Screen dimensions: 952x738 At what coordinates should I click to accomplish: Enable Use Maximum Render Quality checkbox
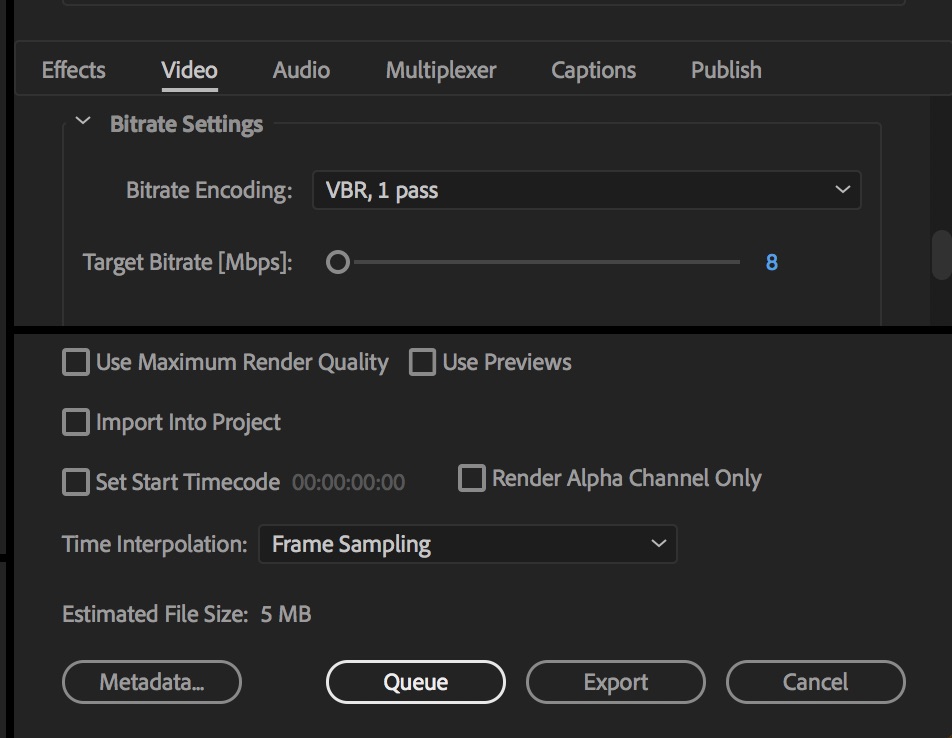pos(76,362)
